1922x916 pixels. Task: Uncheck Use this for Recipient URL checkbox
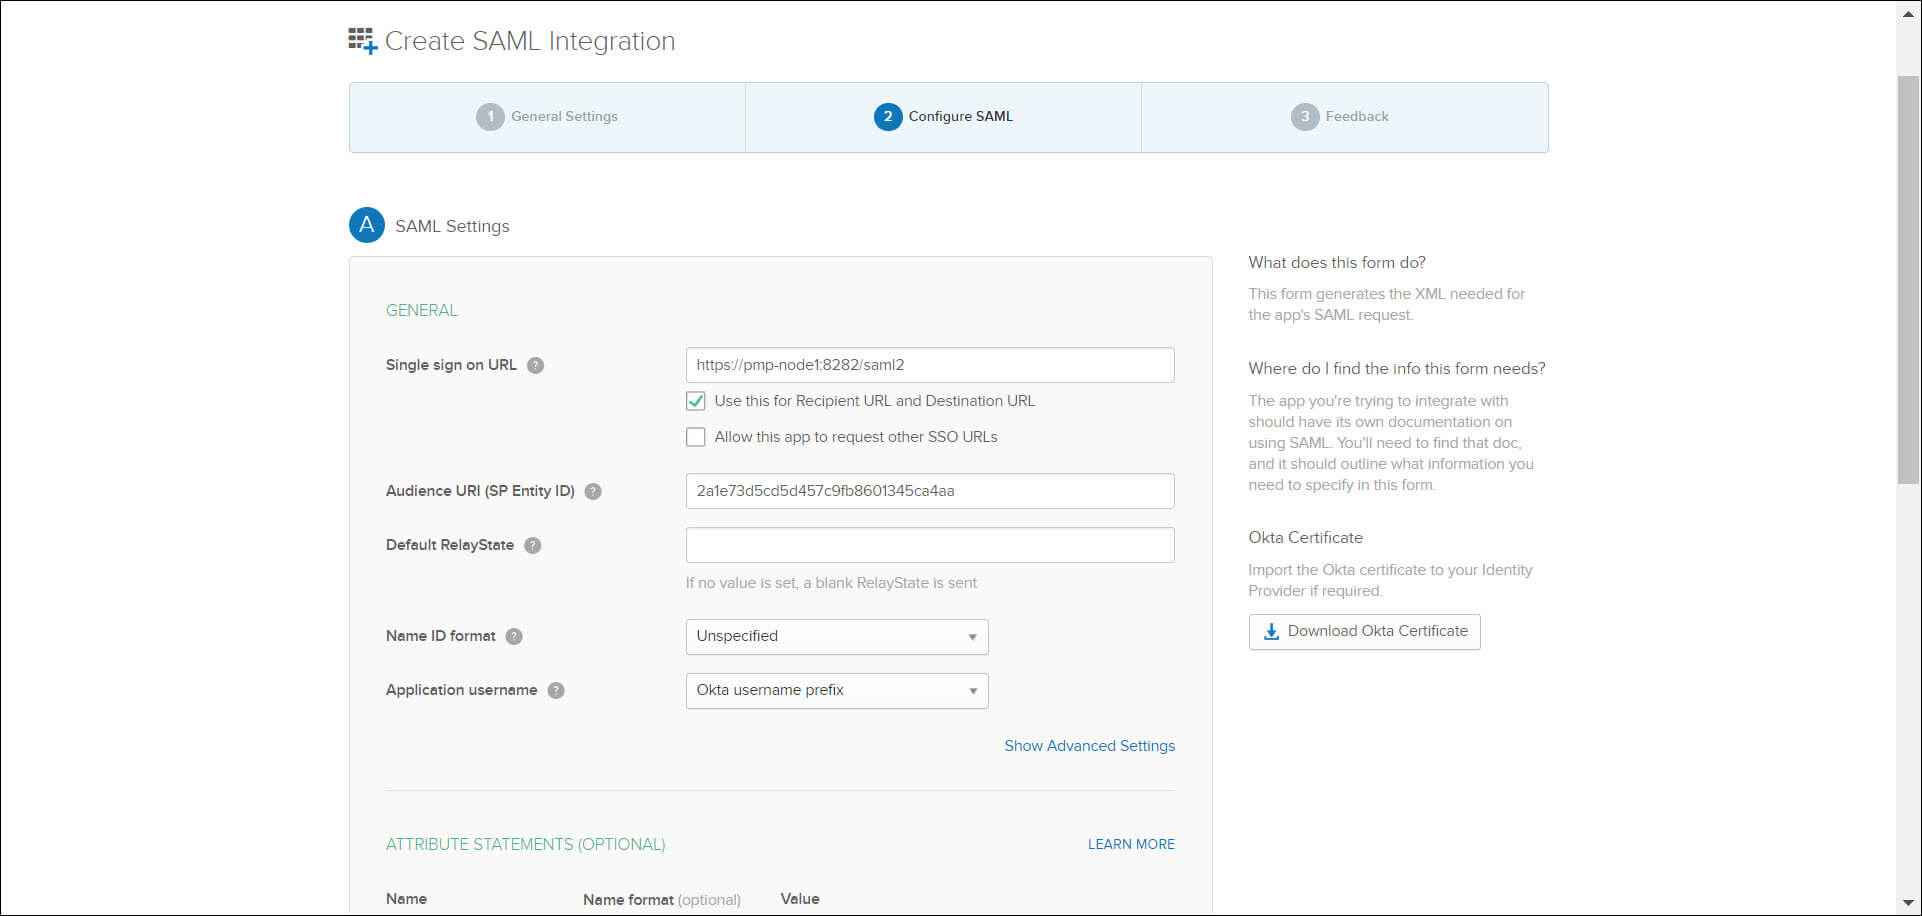coord(696,401)
